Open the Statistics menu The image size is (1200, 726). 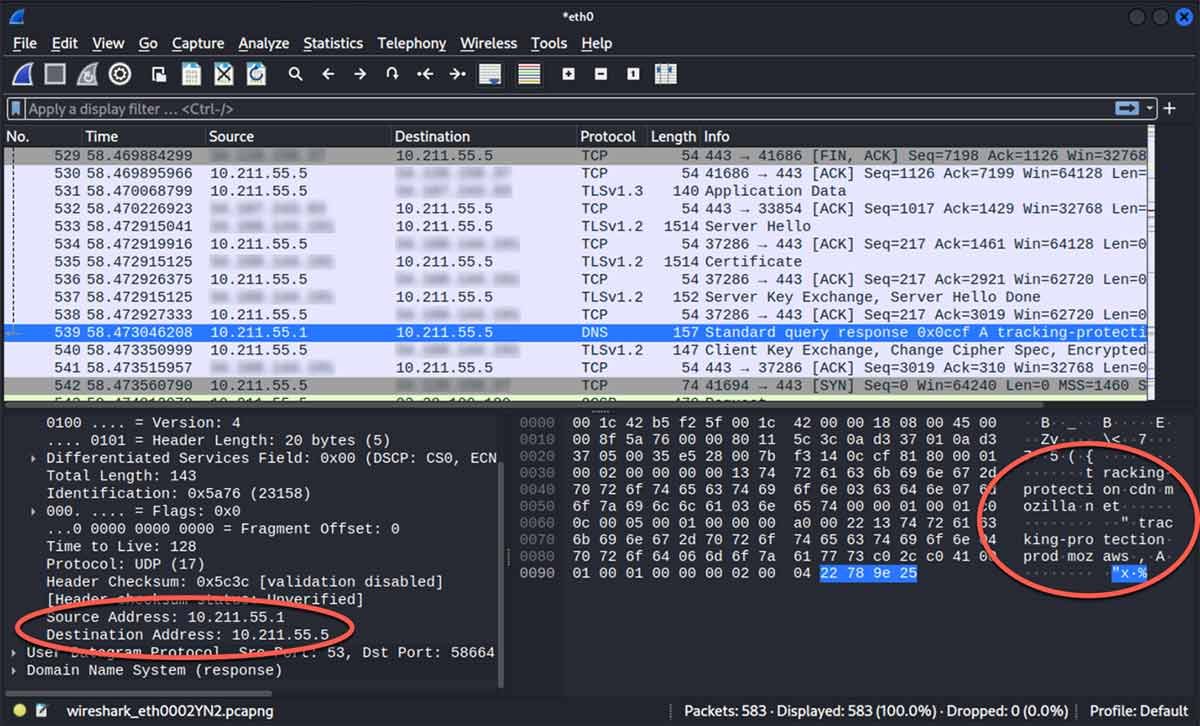point(334,43)
